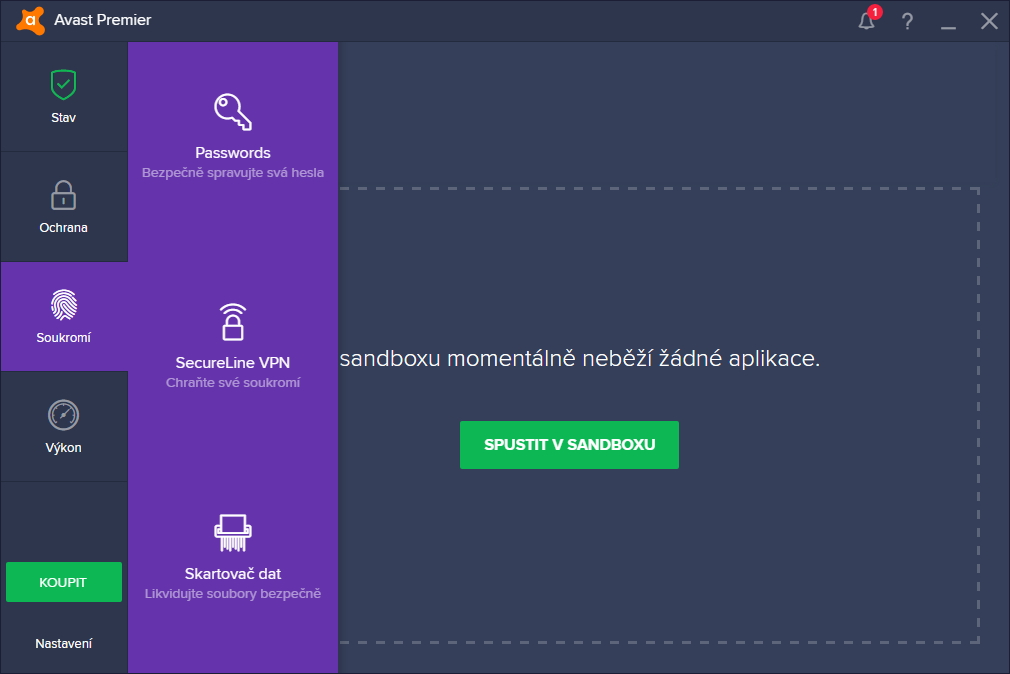This screenshot has height=674, width=1010.
Task: Click the Avast Premier title text
Action: 102,20
